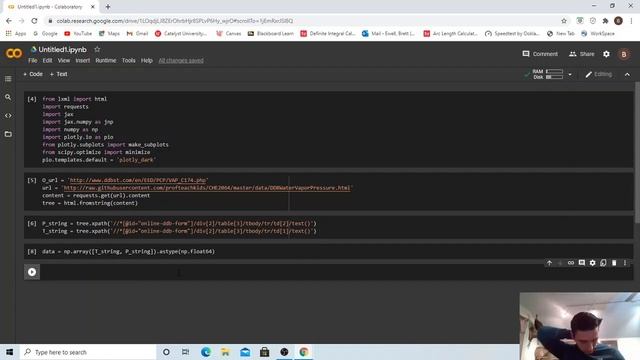Open the Help menu

click(x=147, y=60)
